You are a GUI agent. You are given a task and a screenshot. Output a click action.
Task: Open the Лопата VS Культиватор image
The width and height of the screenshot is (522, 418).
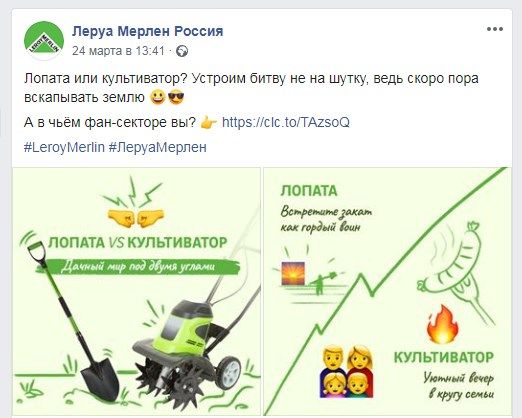pyautogui.click(x=137, y=292)
